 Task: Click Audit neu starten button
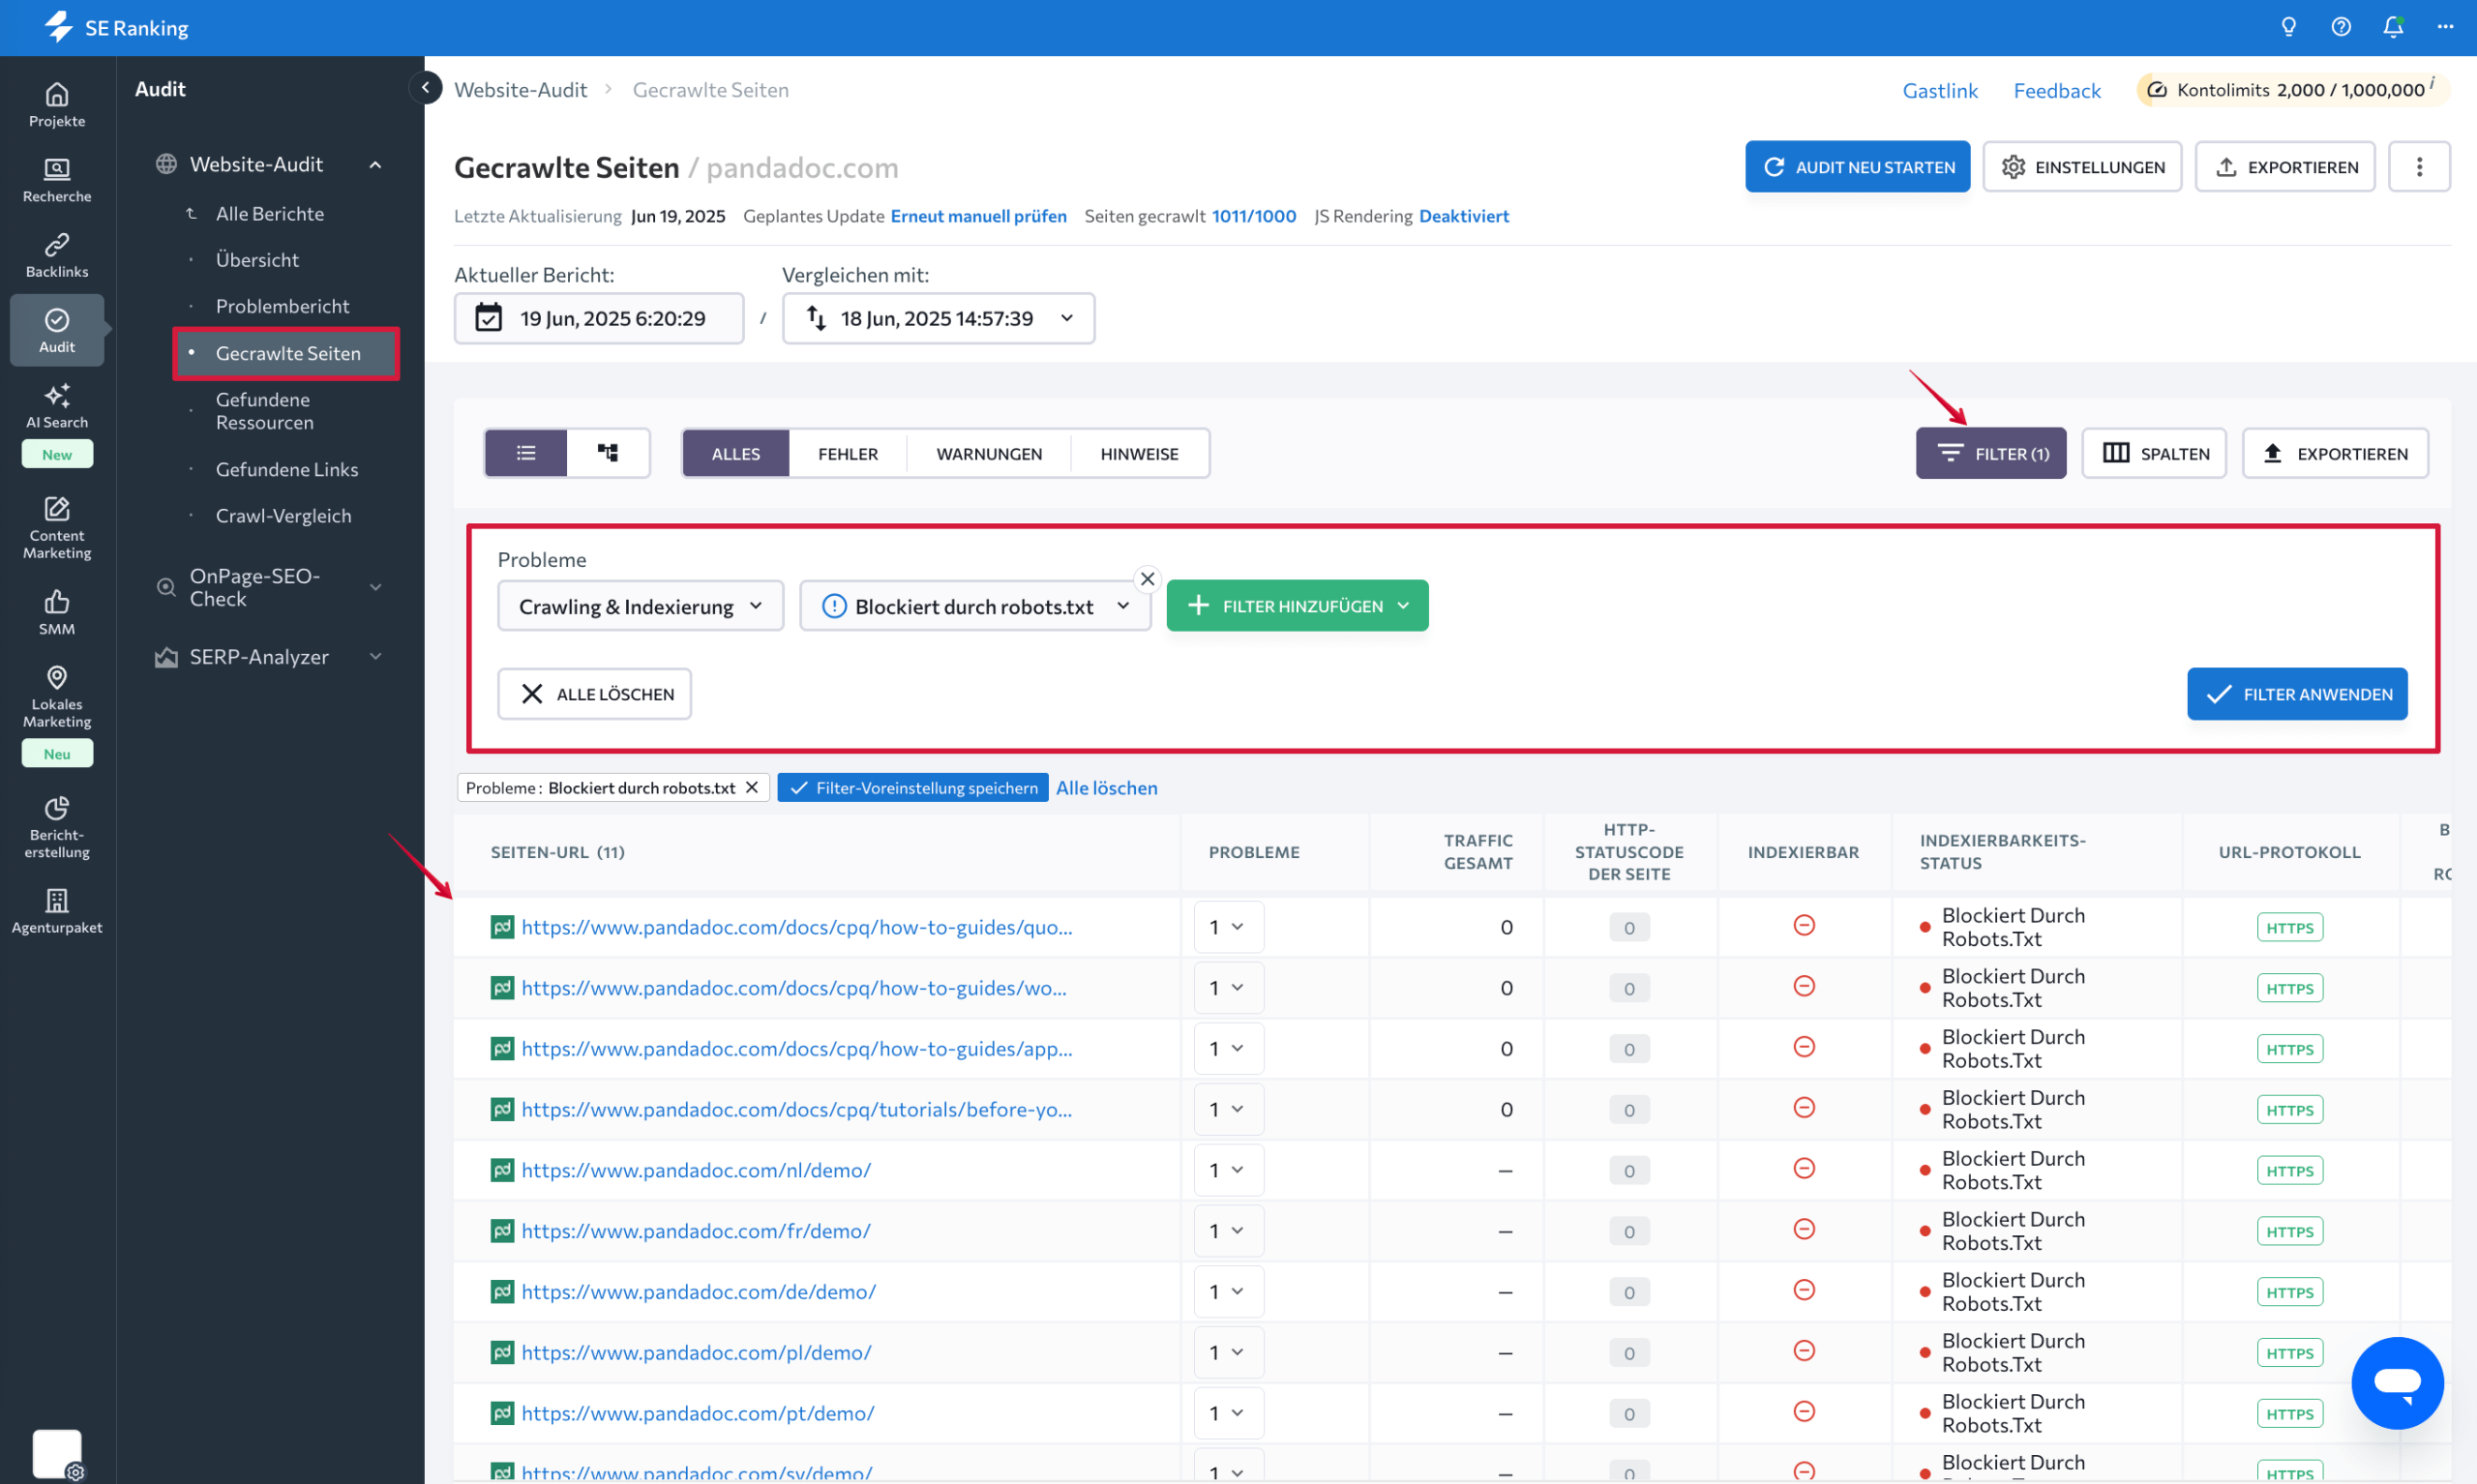coord(1857,167)
